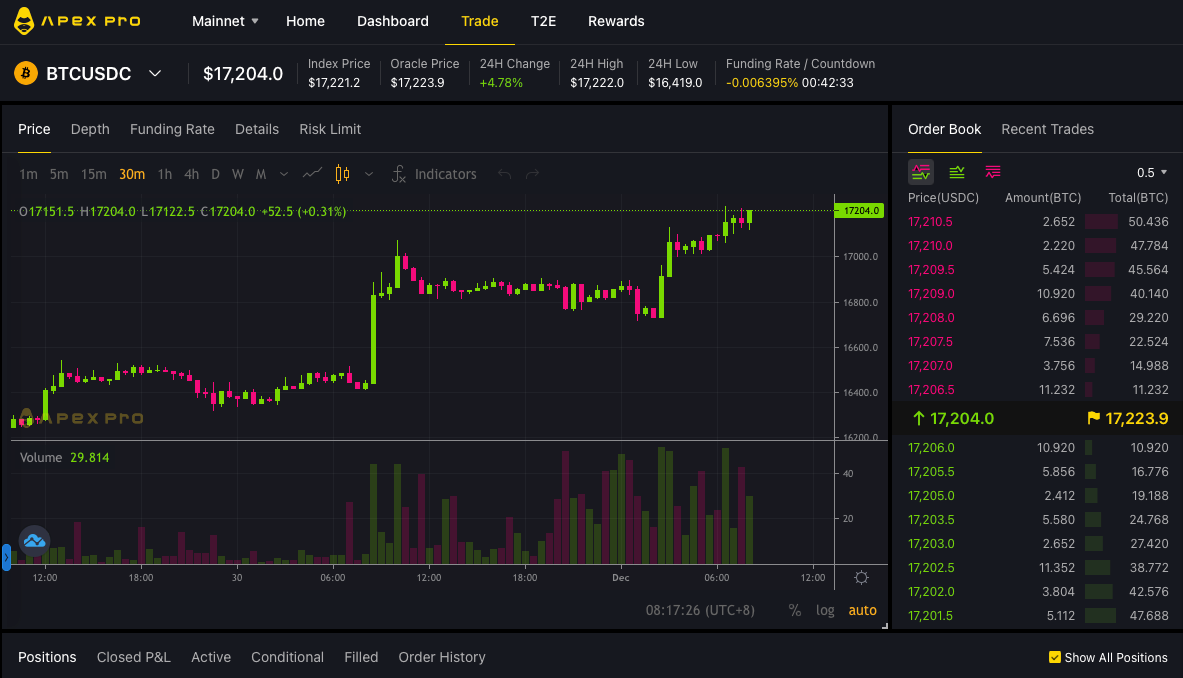Image resolution: width=1183 pixels, height=678 pixels.
Task: Select the 1m timeframe
Action: 29,174
